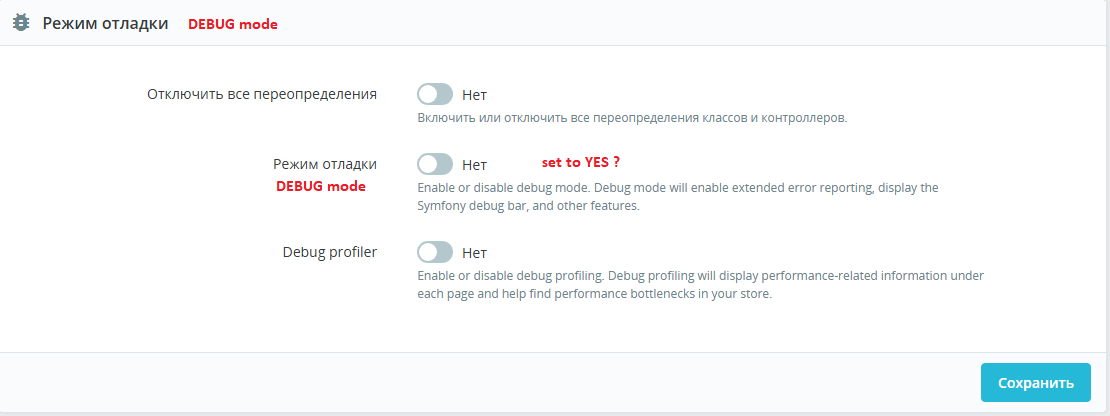Click the Нет text beside the debug mode switch
Image resolution: width=1110 pixels, height=416 pixels.
[474, 165]
